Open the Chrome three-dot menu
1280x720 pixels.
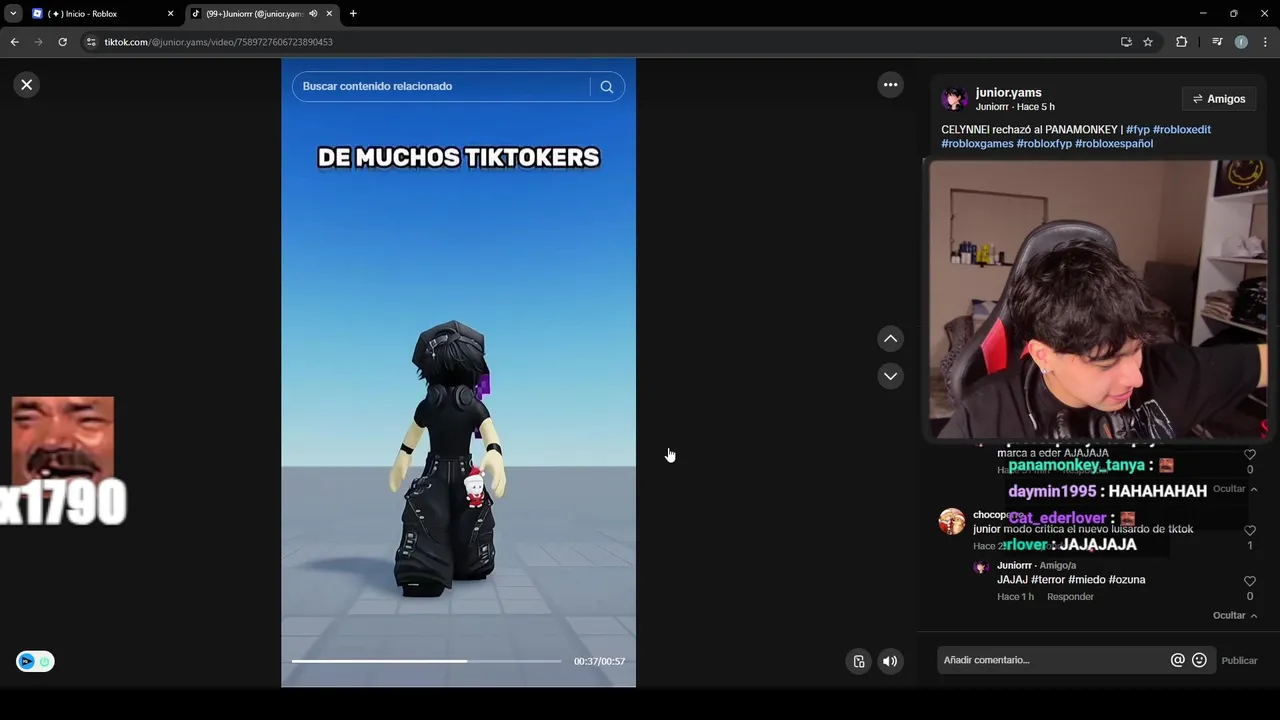1265,42
